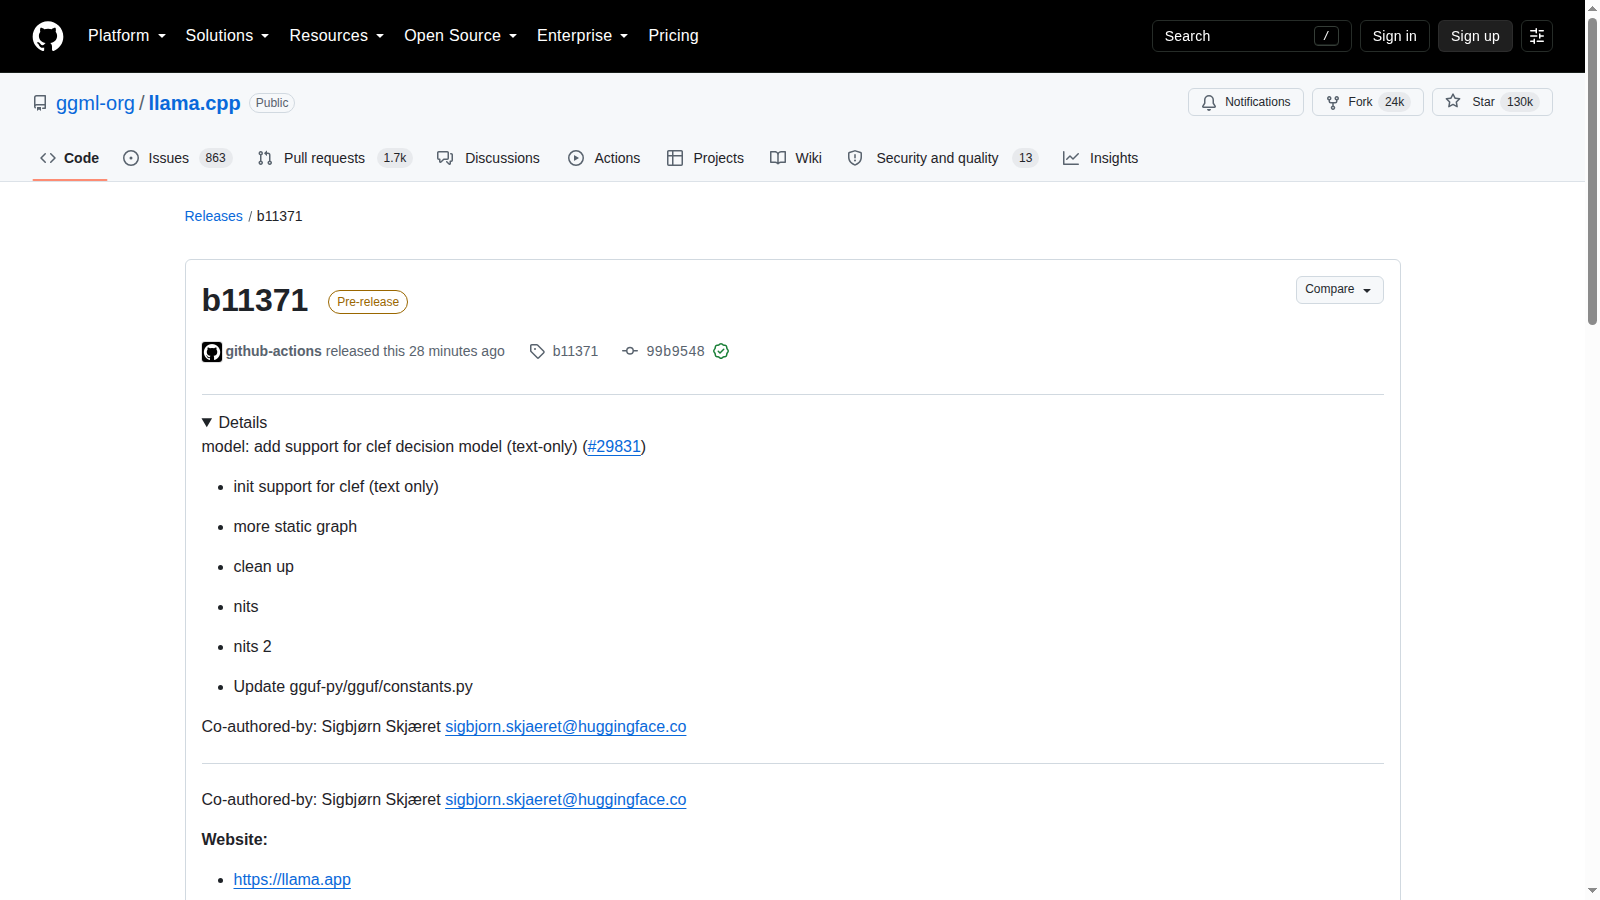Open the ggml-org organization link
Image resolution: width=1600 pixels, height=900 pixels.
[x=95, y=103]
